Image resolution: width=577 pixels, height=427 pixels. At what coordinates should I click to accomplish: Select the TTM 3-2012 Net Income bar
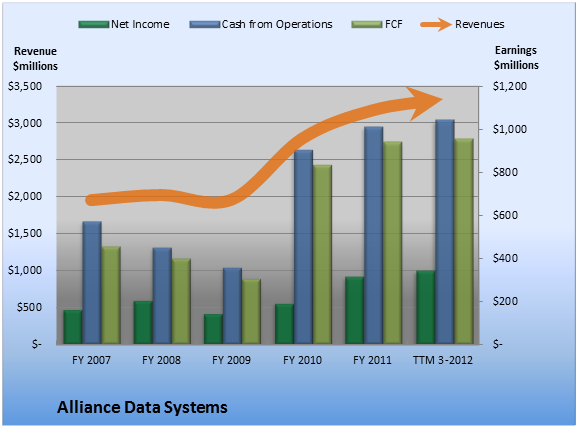click(426, 307)
